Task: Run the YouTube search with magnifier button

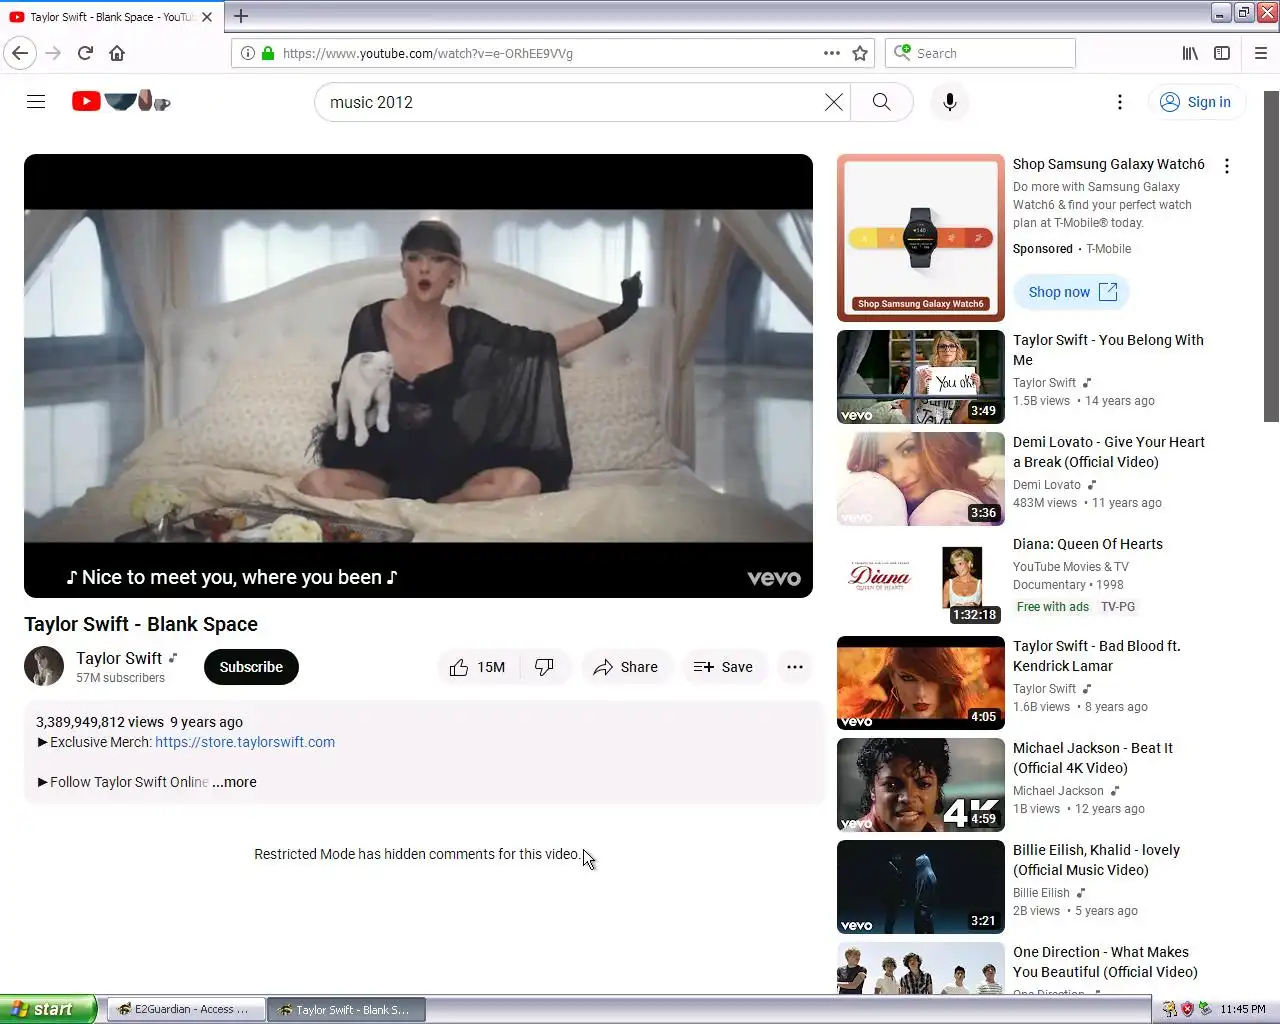Action: [882, 102]
